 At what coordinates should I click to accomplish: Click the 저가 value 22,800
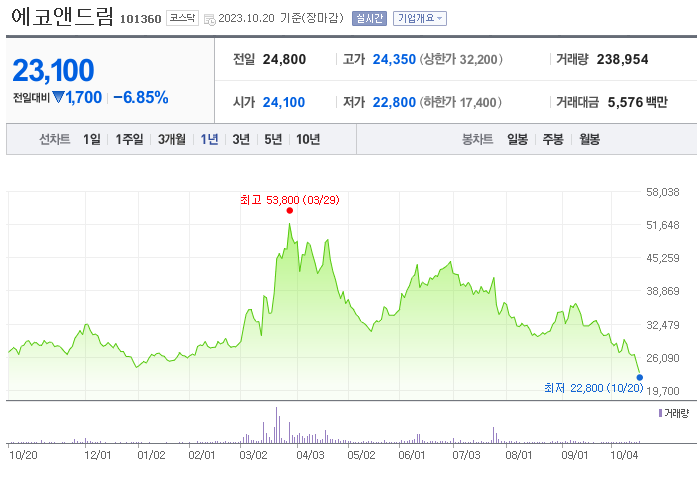click(x=394, y=103)
